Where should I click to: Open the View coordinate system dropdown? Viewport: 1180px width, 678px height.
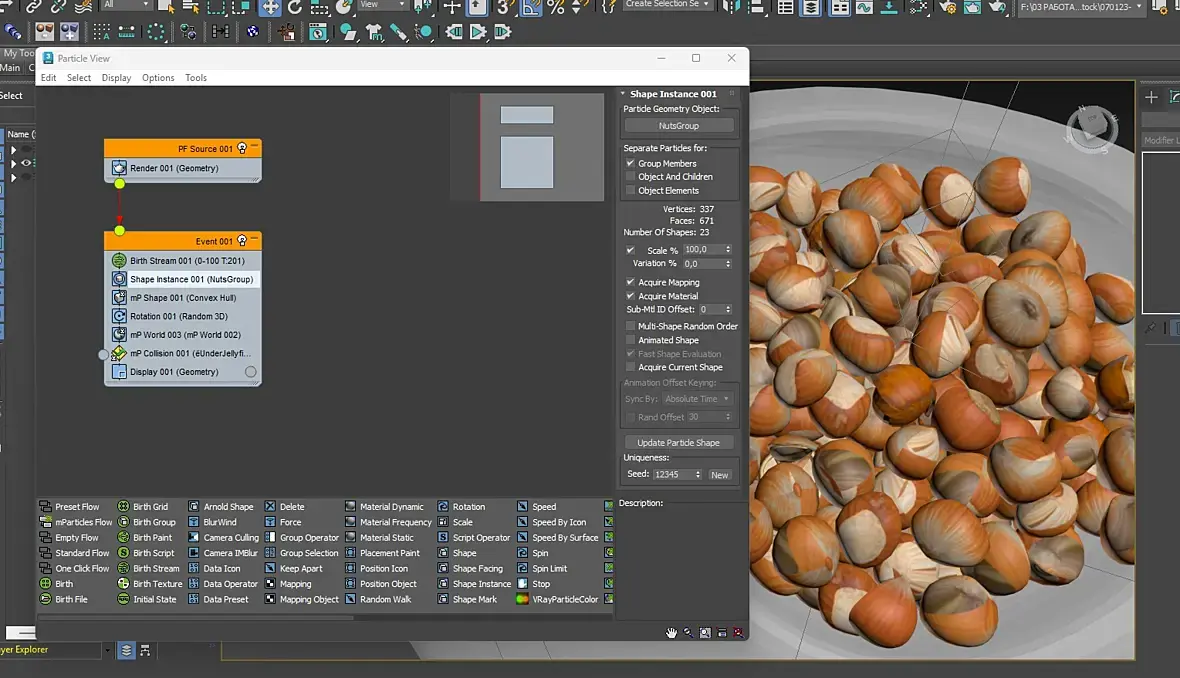coord(381,5)
